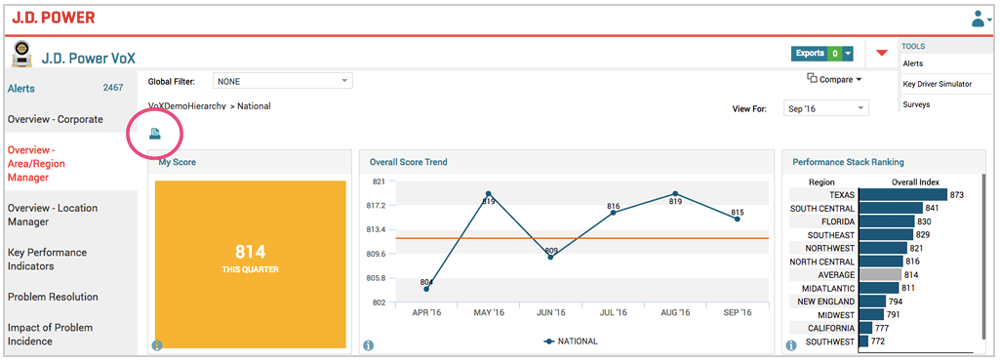The image size is (1000, 362).
Task: Click the CALIFORNIA bar 777
Action: coord(865,328)
